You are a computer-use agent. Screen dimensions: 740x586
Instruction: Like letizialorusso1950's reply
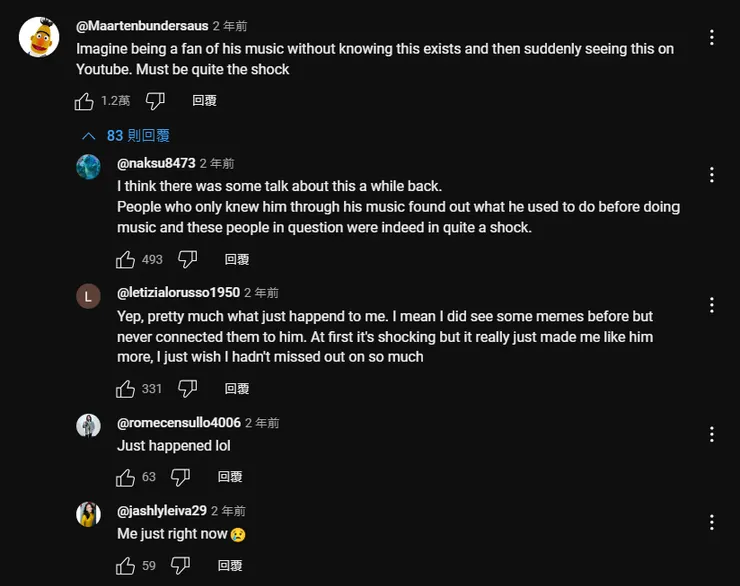click(126, 389)
